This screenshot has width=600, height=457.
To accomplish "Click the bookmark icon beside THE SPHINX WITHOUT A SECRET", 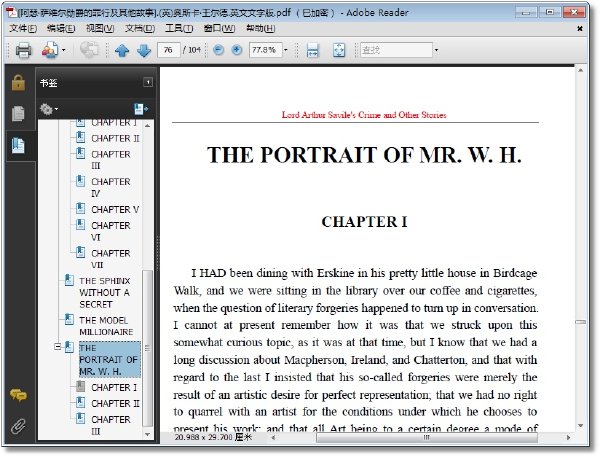I will tap(69, 280).
